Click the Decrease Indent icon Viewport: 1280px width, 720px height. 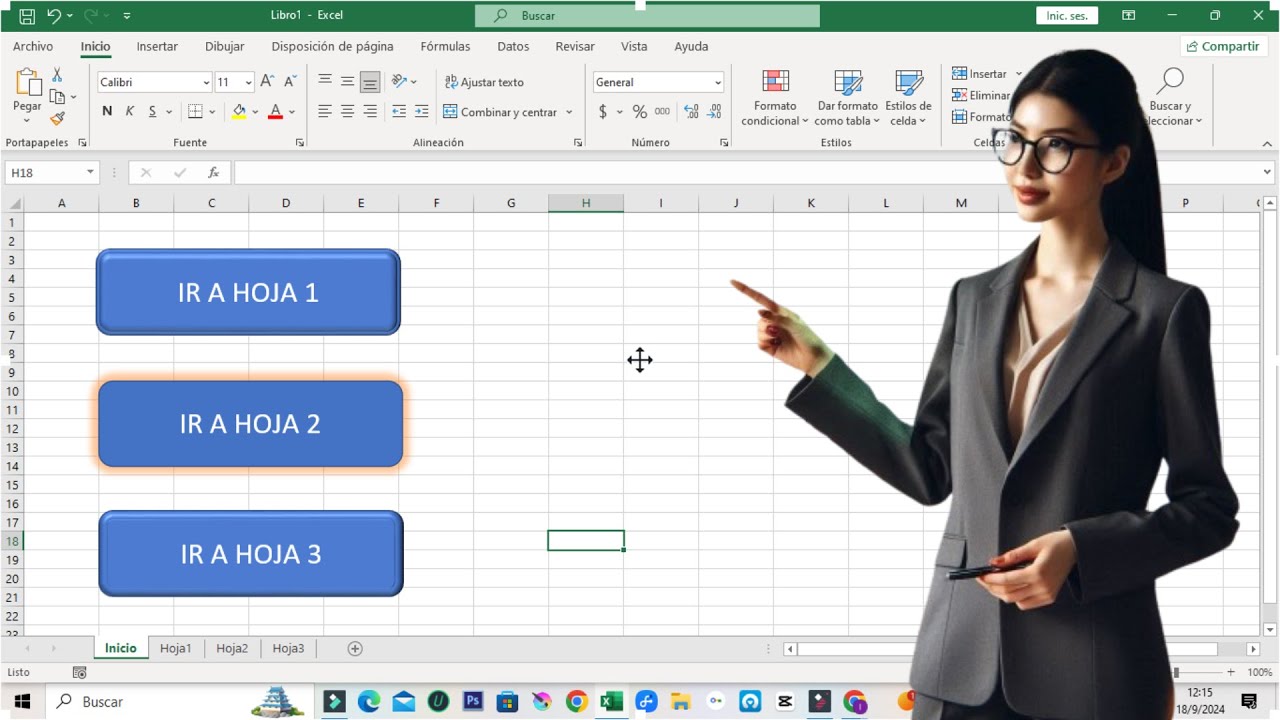[x=399, y=112]
